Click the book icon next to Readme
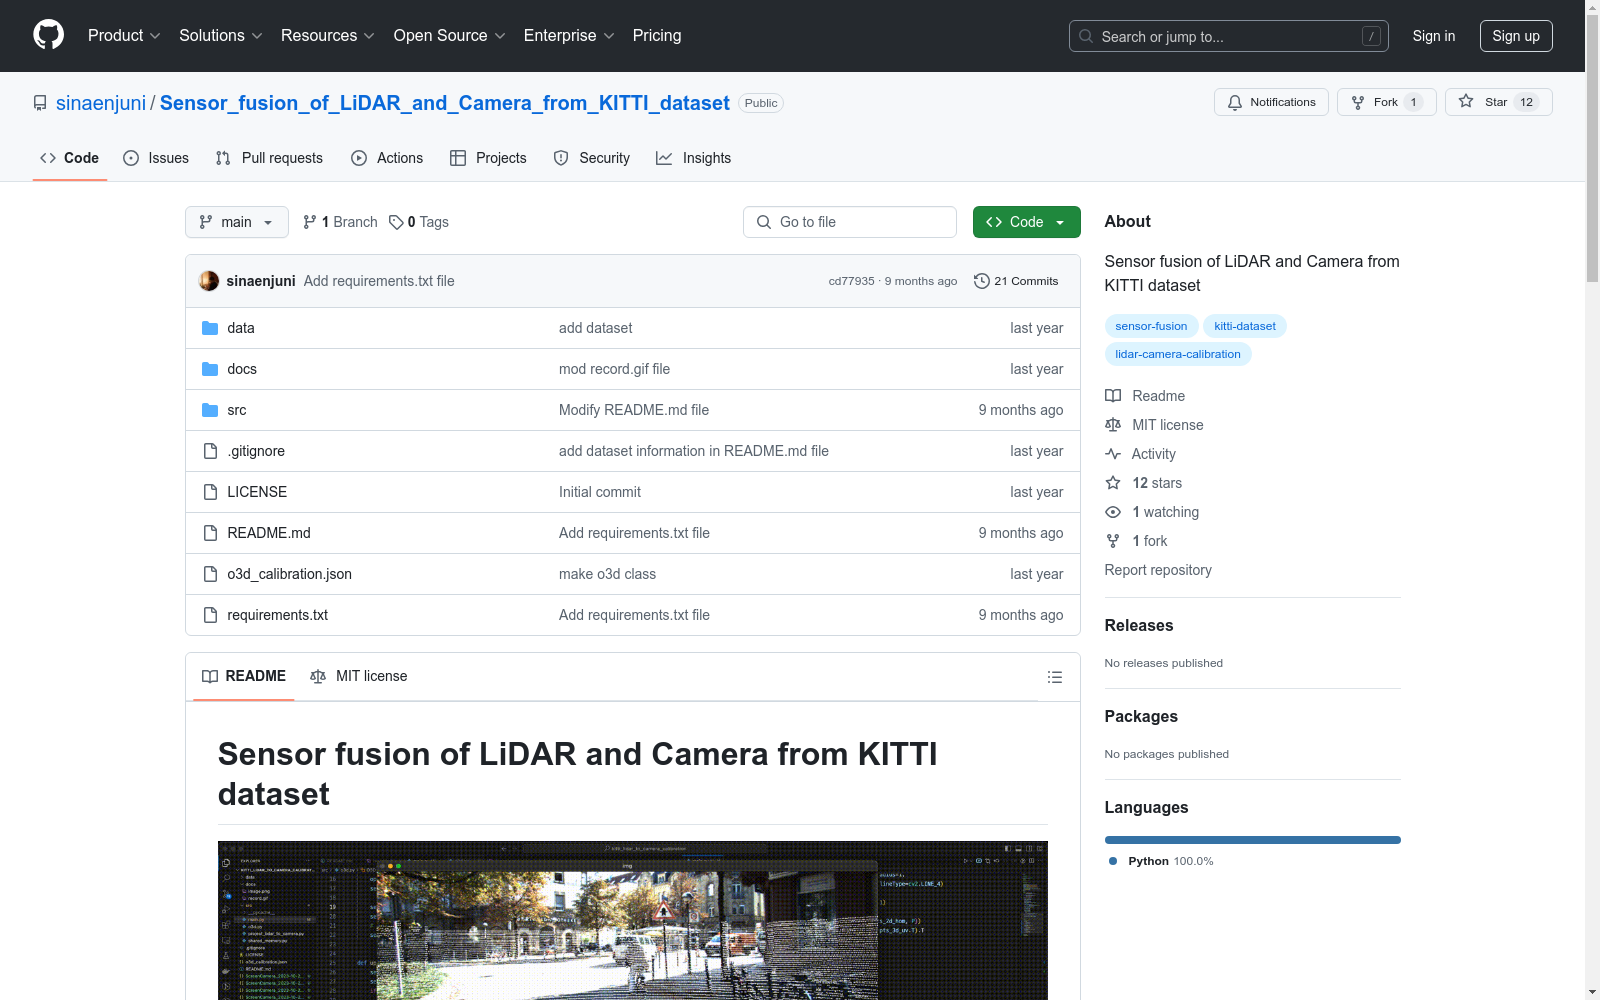The image size is (1600, 1000). tap(1113, 396)
